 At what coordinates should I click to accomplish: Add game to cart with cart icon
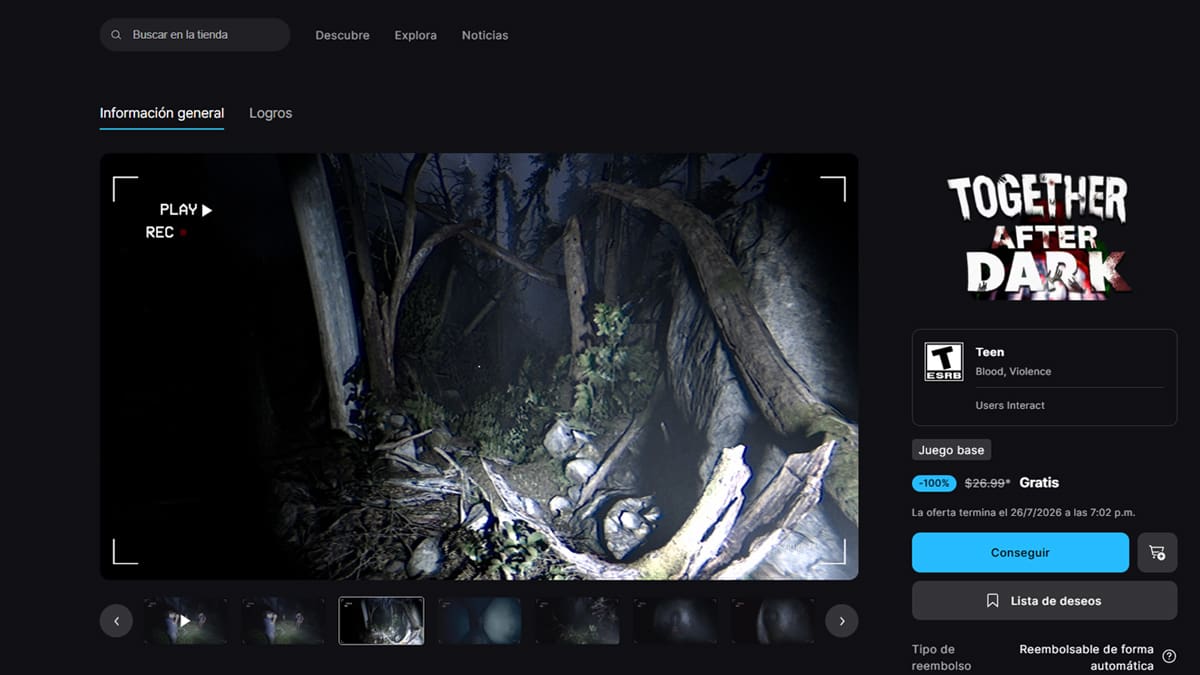[1157, 552]
